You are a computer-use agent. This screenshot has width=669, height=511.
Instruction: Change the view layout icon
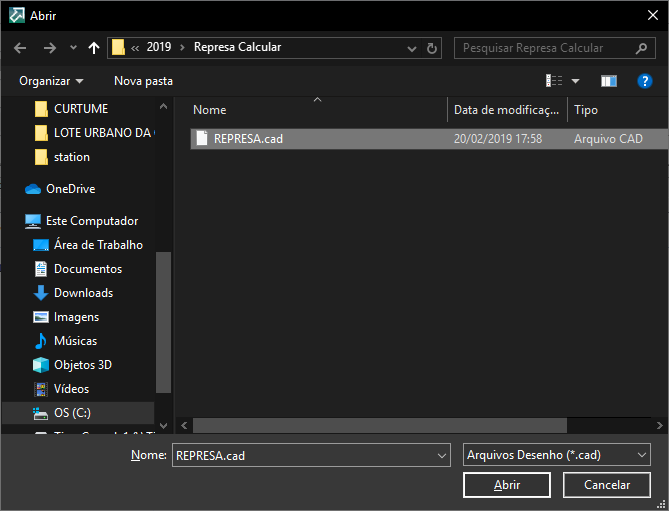[554, 81]
